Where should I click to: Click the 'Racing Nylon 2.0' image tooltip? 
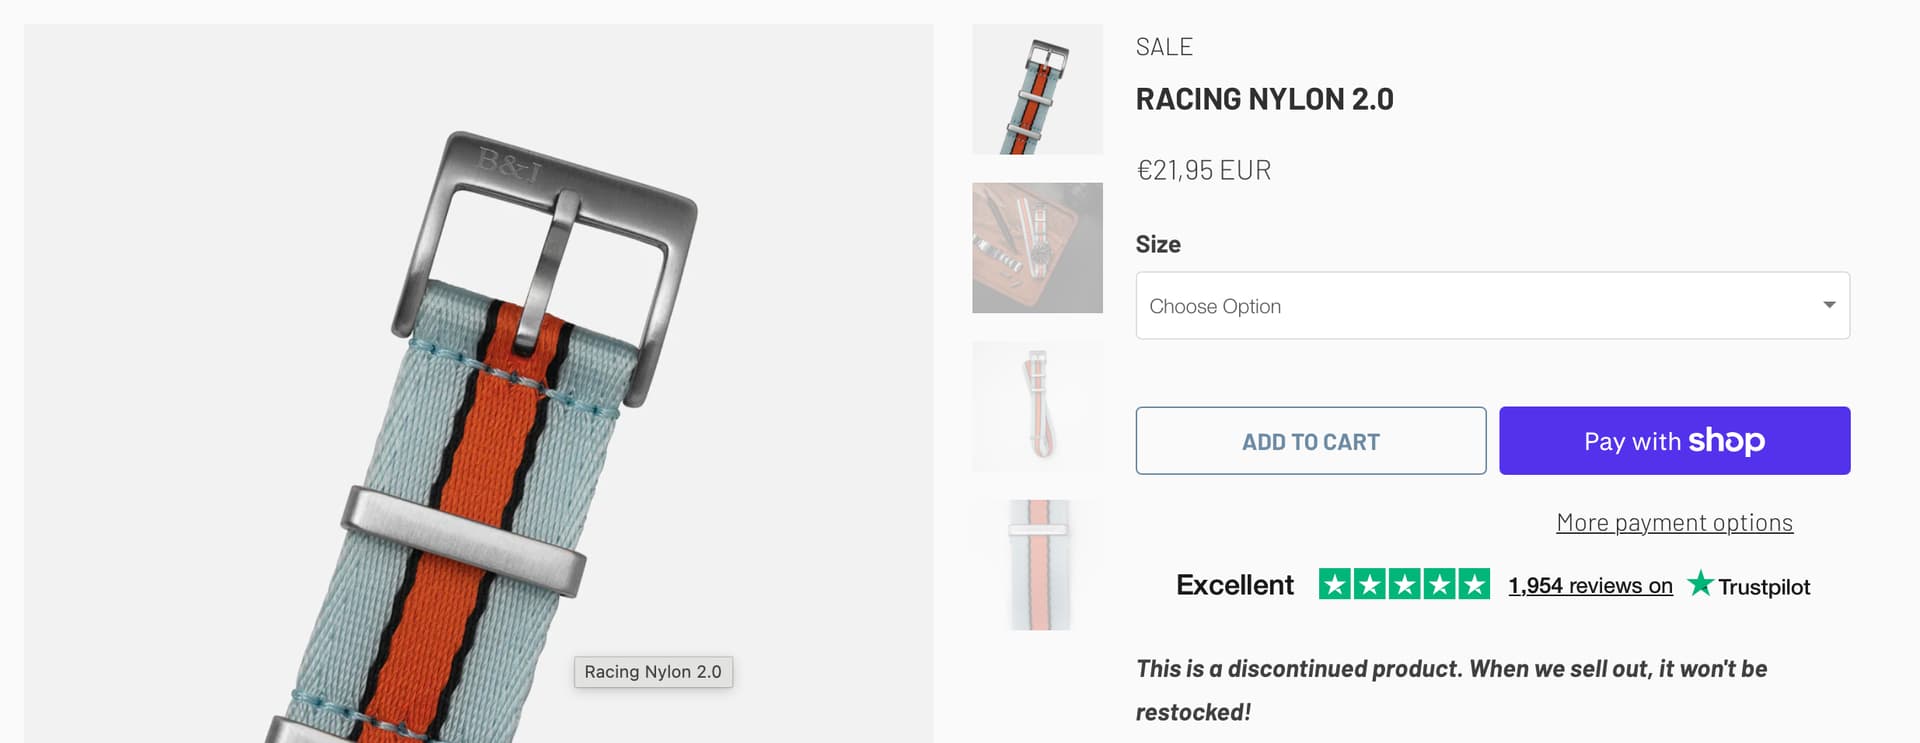pos(653,672)
